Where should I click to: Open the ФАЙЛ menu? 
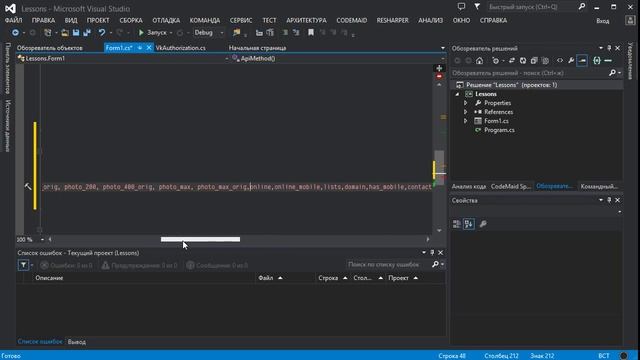click(x=13, y=20)
